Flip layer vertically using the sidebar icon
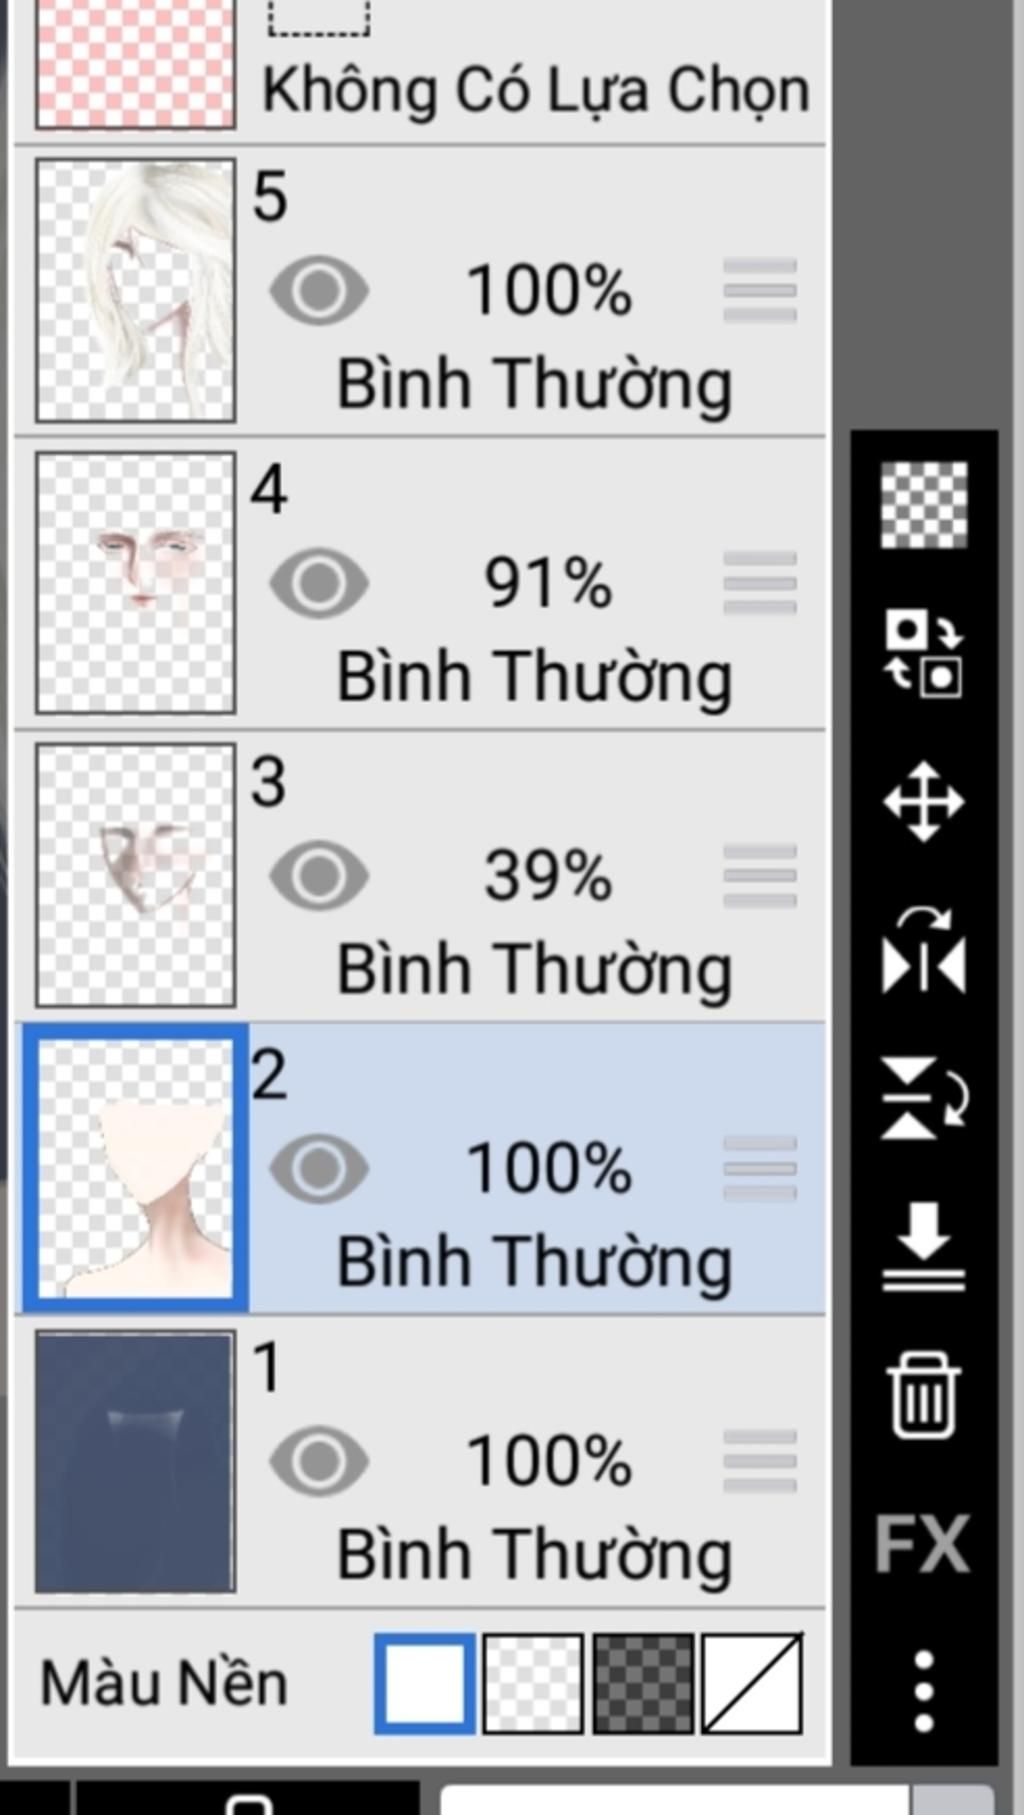The height and width of the screenshot is (1815, 1024). click(923, 1098)
